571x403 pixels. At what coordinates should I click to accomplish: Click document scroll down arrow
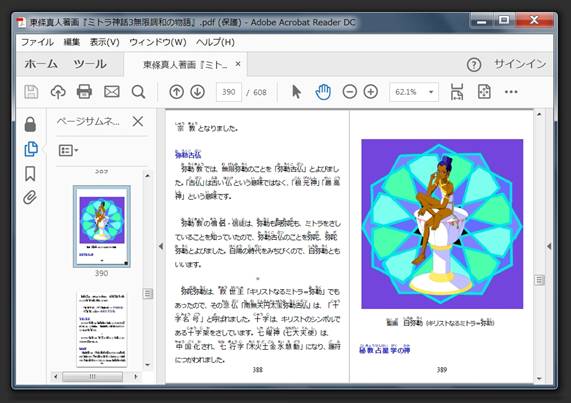pyautogui.click(x=539, y=379)
